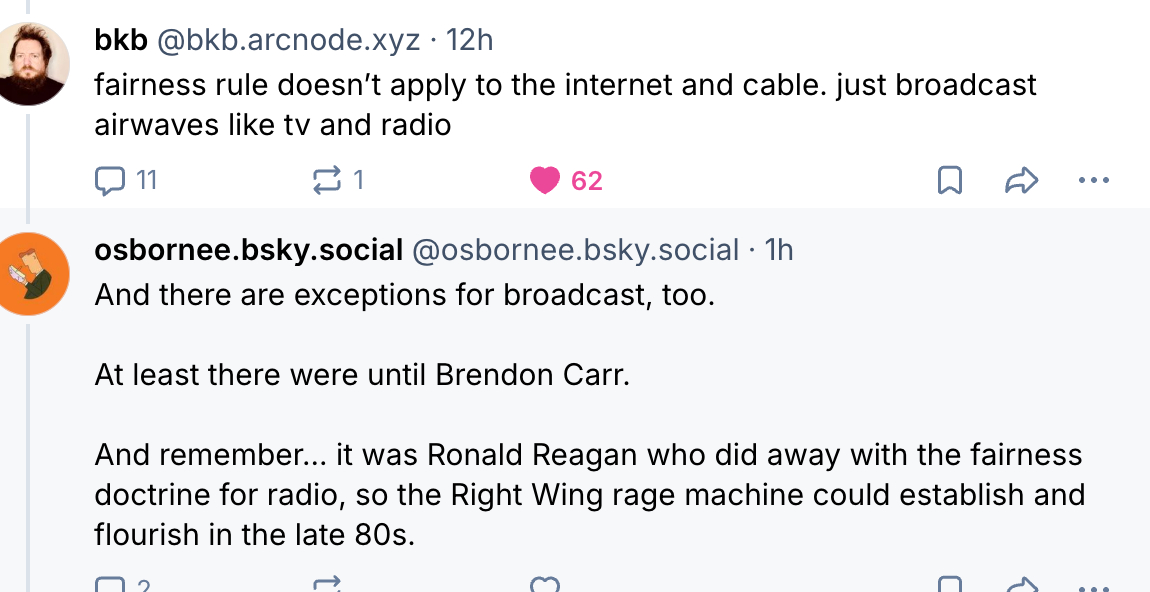The width and height of the screenshot is (1150, 592).
Task: Click the bkb display name
Action: coord(120,40)
